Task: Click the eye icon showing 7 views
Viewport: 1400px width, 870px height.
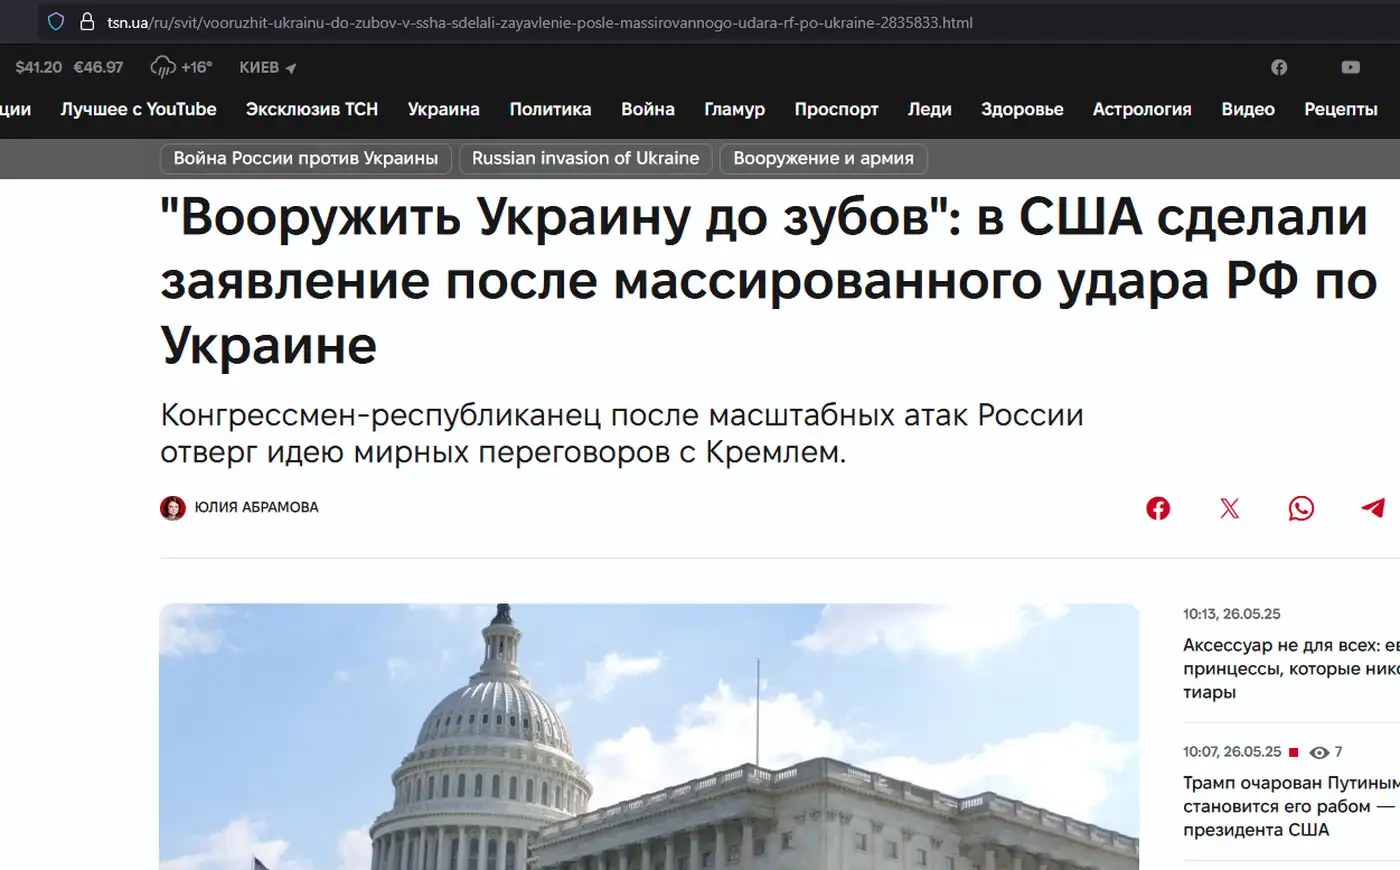Action: point(1318,751)
